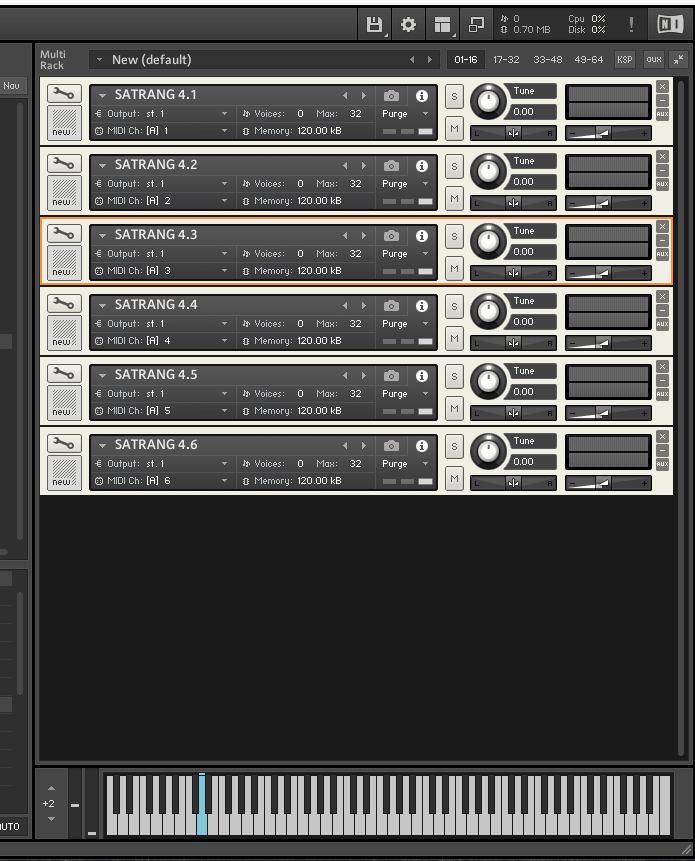Image resolution: width=695 pixels, height=861 pixels.
Task: Remove the SATRANG 4.4 instrument with its X
Action: (663, 297)
